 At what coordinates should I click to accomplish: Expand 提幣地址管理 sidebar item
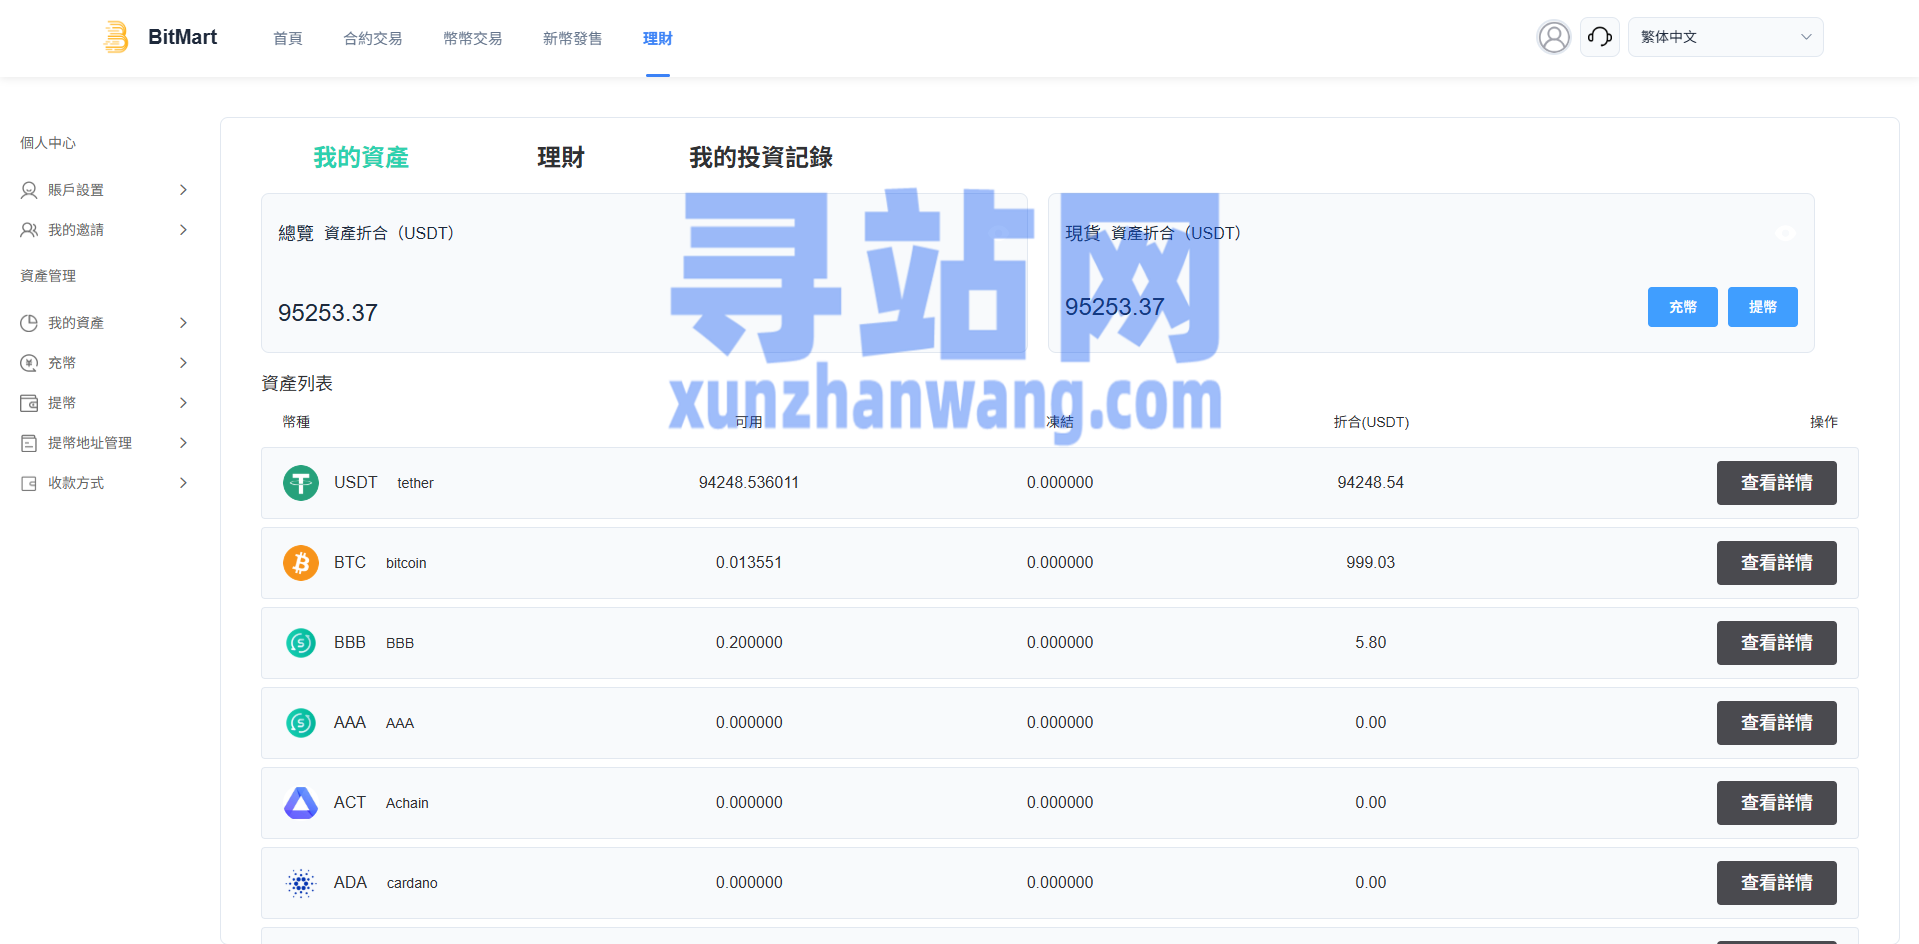[x=104, y=443]
